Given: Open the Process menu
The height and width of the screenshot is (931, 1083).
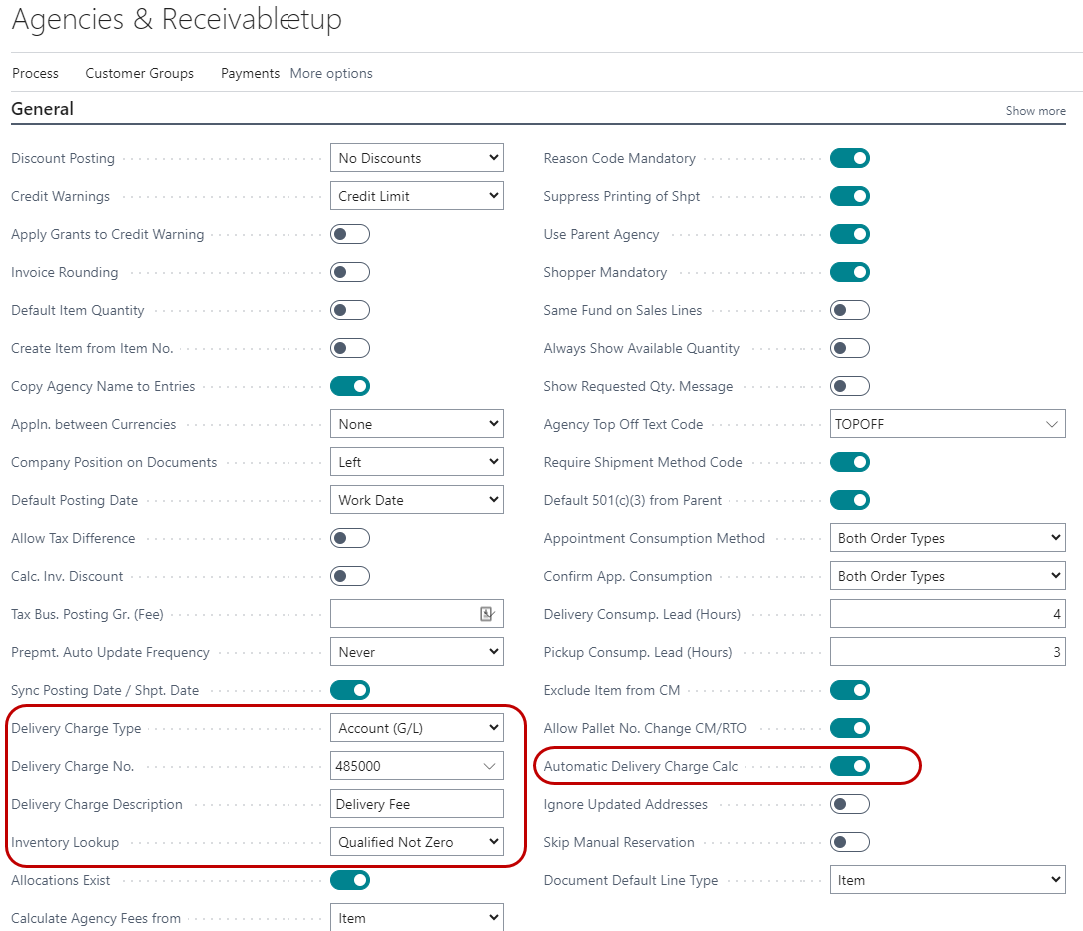Looking at the screenshot, I should coord(35,73).
